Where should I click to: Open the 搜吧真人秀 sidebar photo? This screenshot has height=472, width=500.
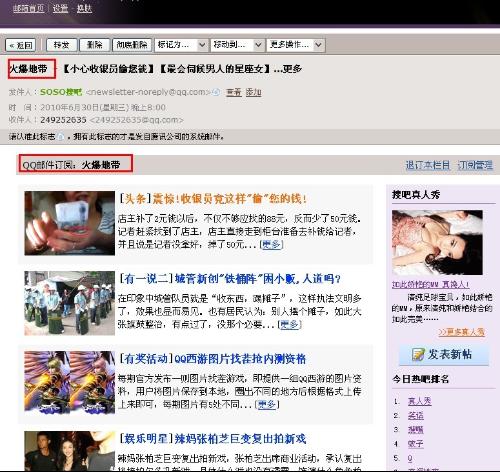point(437,242)
